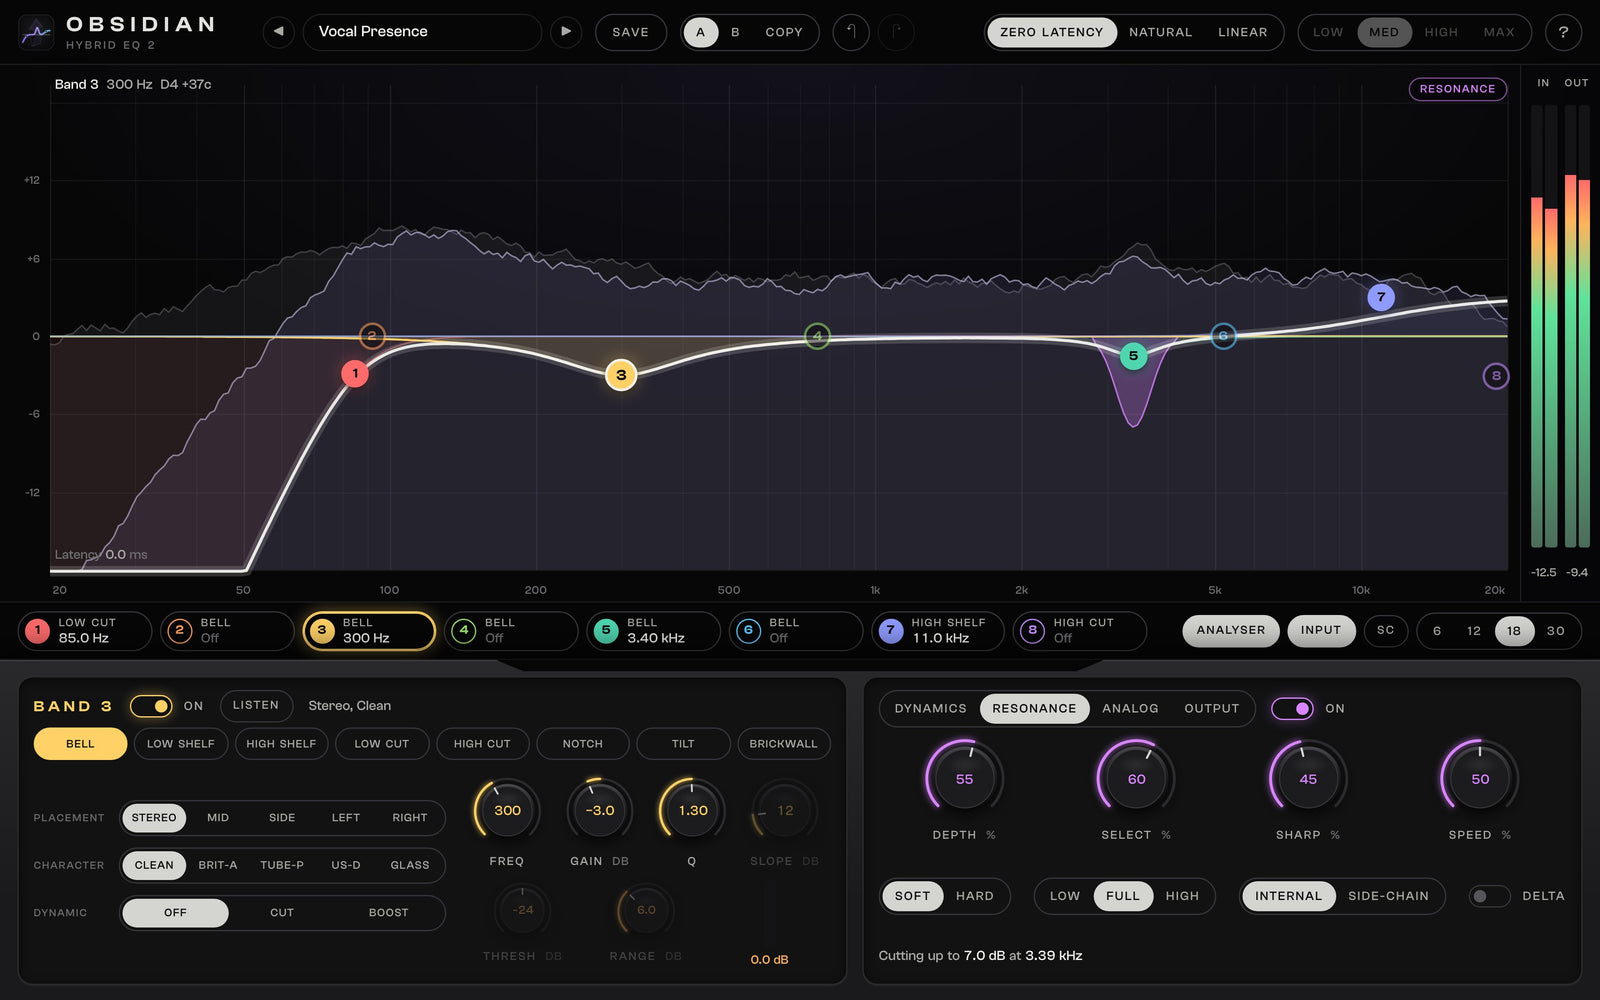
Task: Click band 5 Bell 3.40 kHz chip
Action: coord(653,631)
